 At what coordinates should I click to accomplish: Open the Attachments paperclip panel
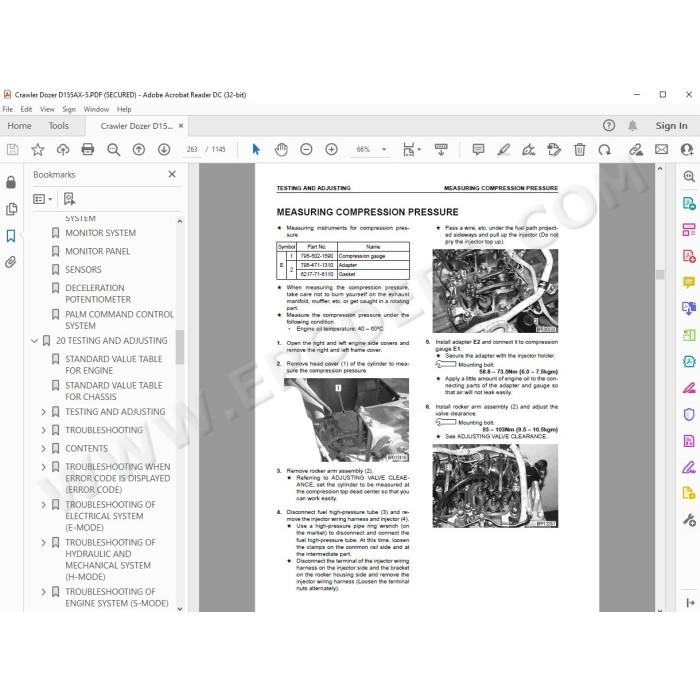(x=11, y=262)
